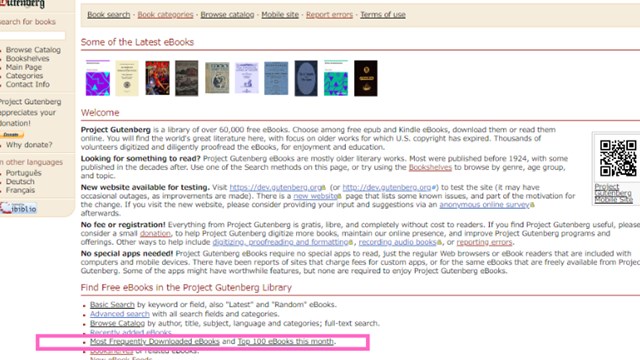Follow the donation link in paragraph
Screen dimensions: 640x360
[x=155, y=233]
